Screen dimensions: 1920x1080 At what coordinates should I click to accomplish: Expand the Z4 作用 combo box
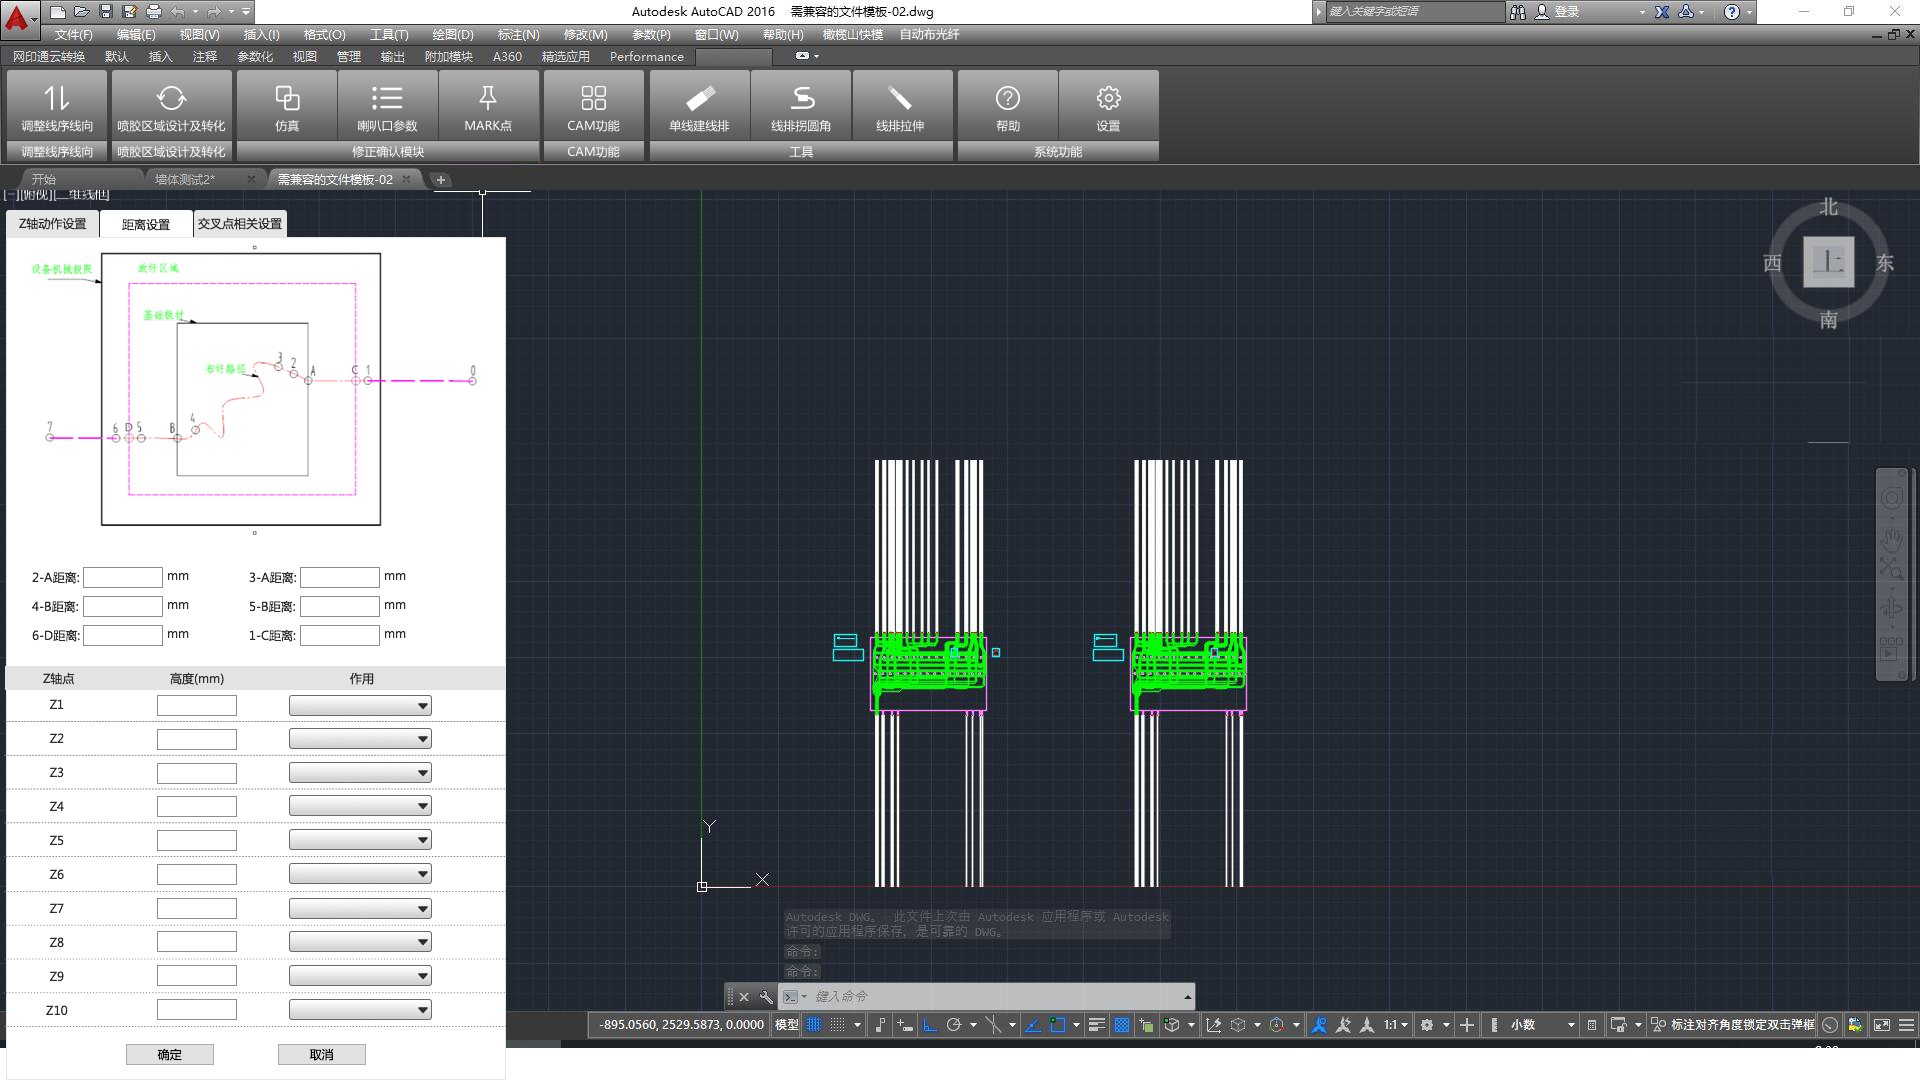pos(360,806)
